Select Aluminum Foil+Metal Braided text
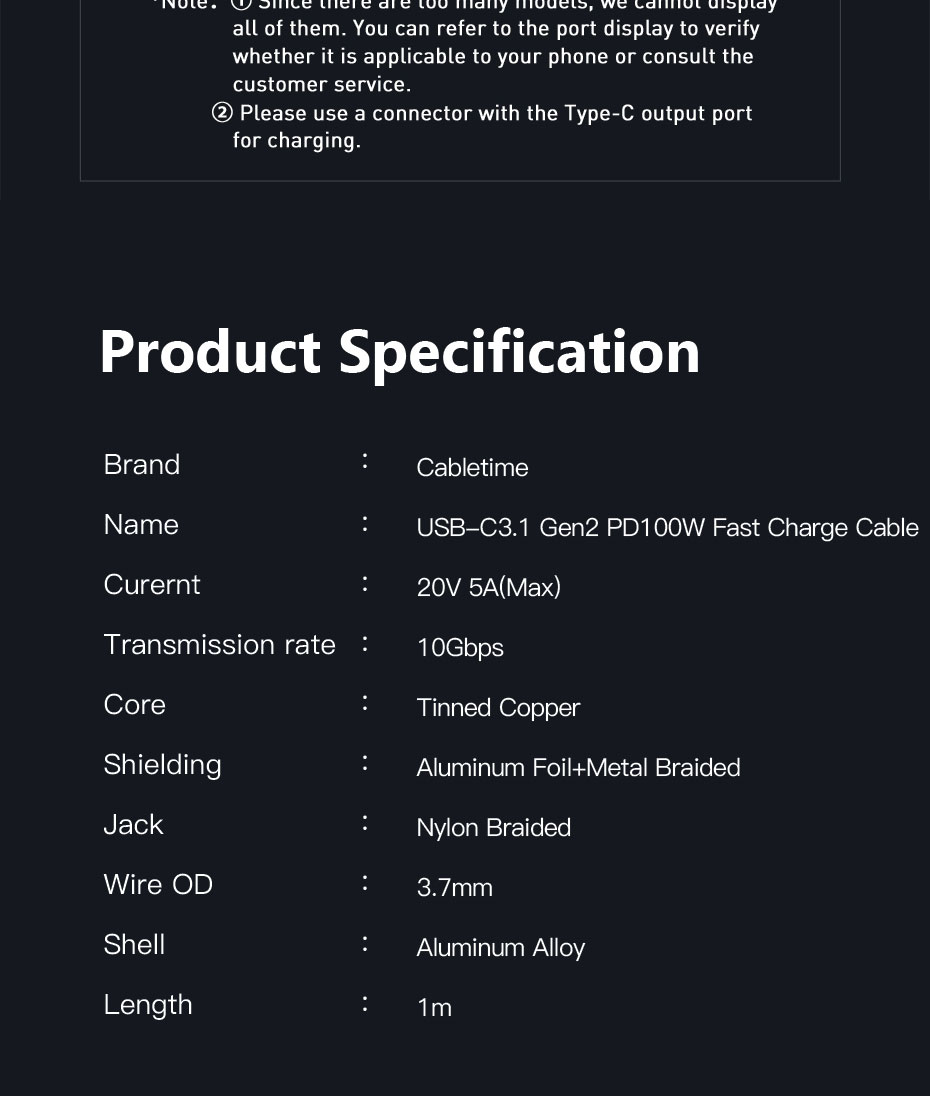930x1096 pixels. pyautogui.click(x=579, y=768)
